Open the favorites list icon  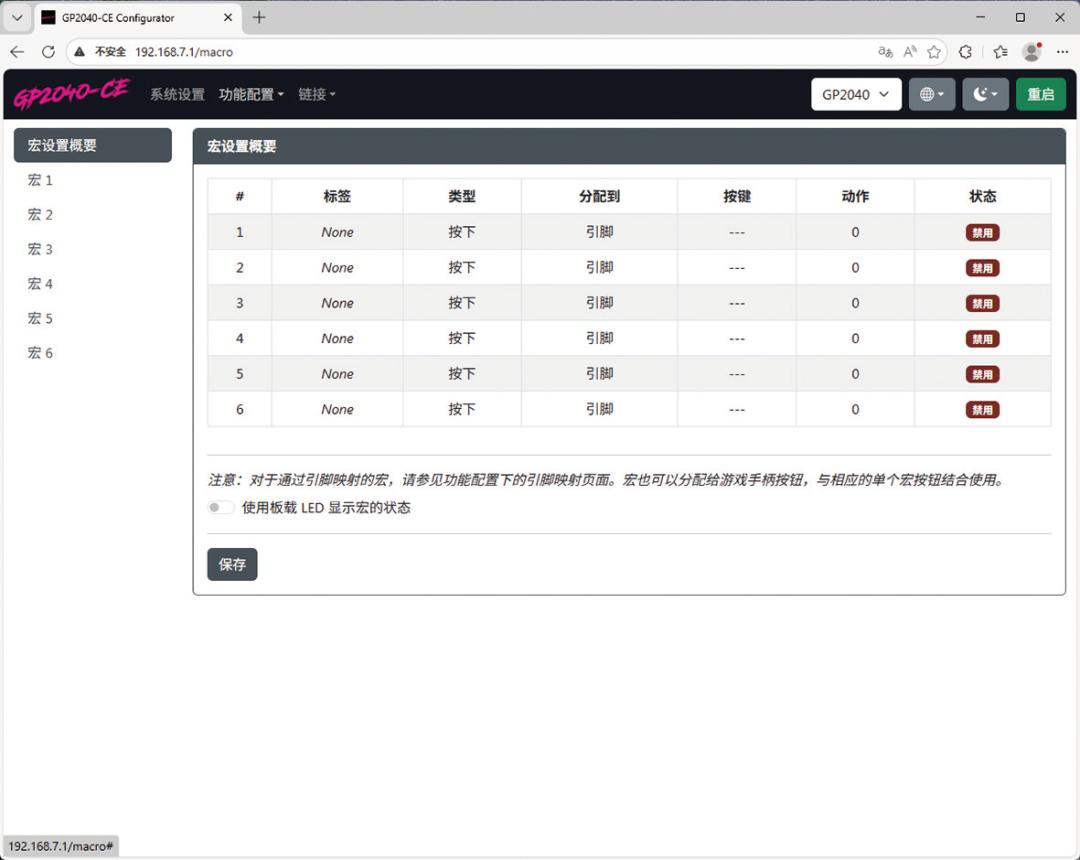[1000, 52]
